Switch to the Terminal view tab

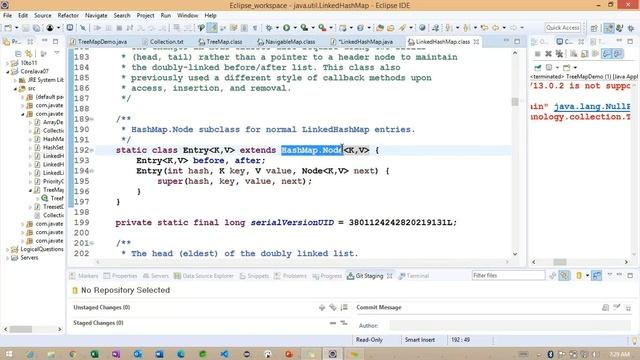[414, 276]
